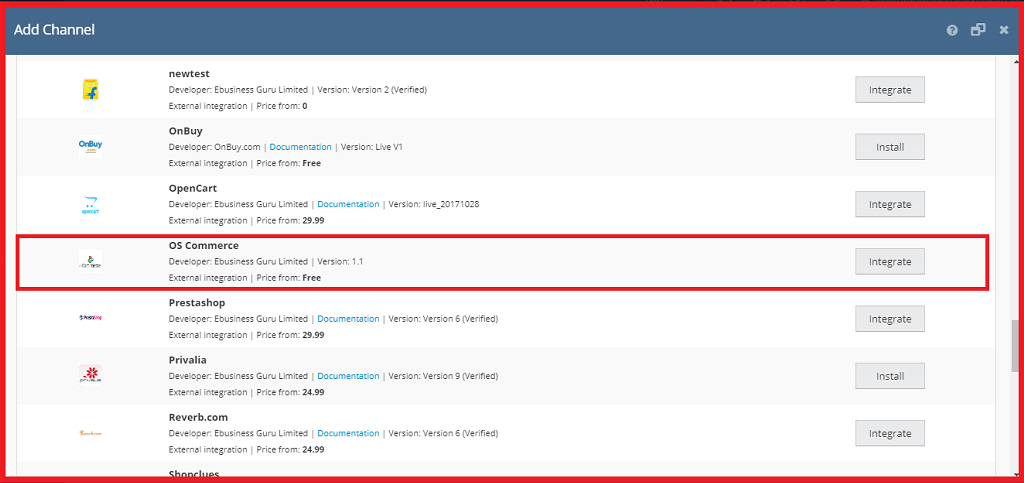The width and height of the screenshot is (1024, 483).
Task: Close the Add Channel dialog
Action: [1004, 30]
